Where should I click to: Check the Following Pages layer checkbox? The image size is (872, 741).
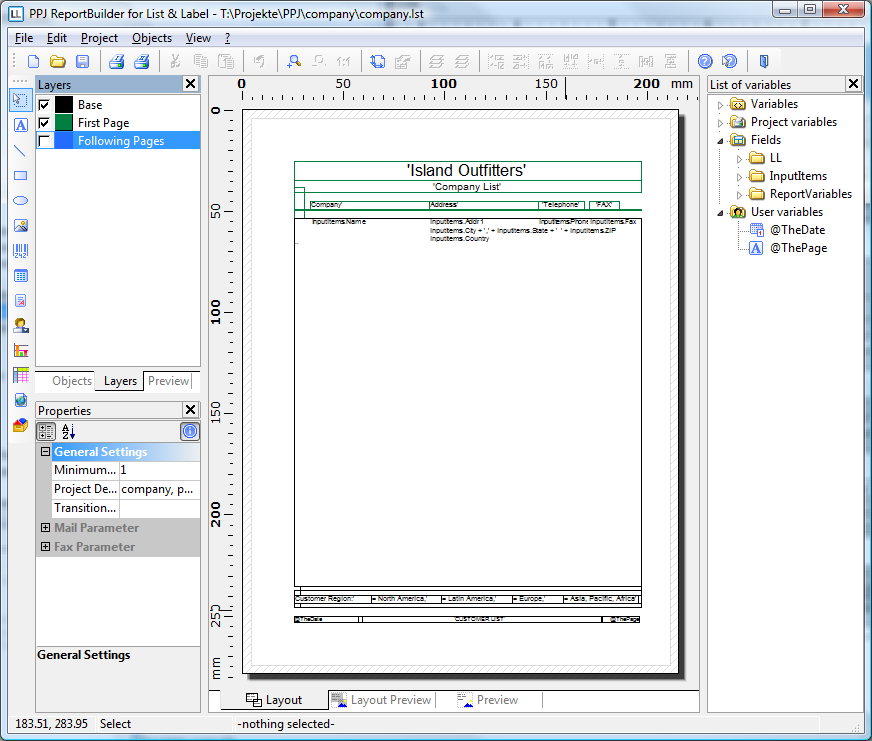(x=44, y=141)
